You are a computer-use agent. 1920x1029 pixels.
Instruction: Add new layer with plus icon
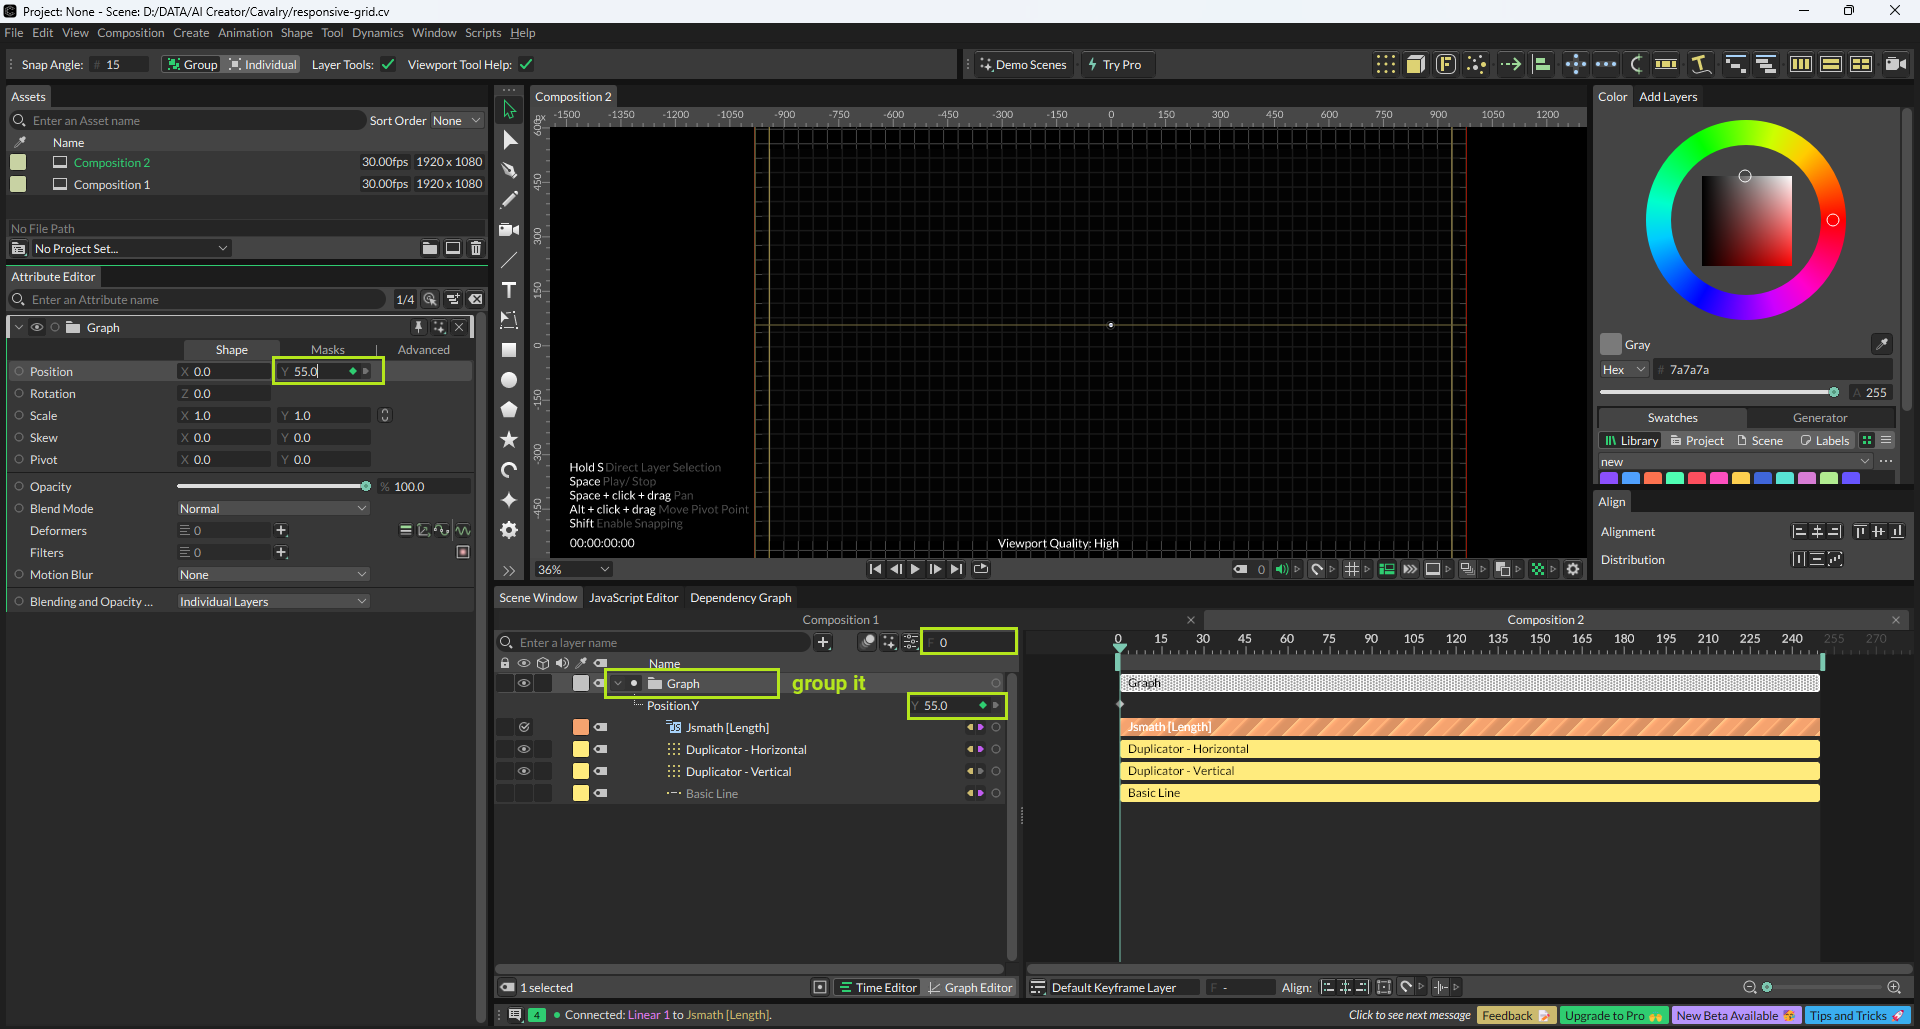click(823, 642)
